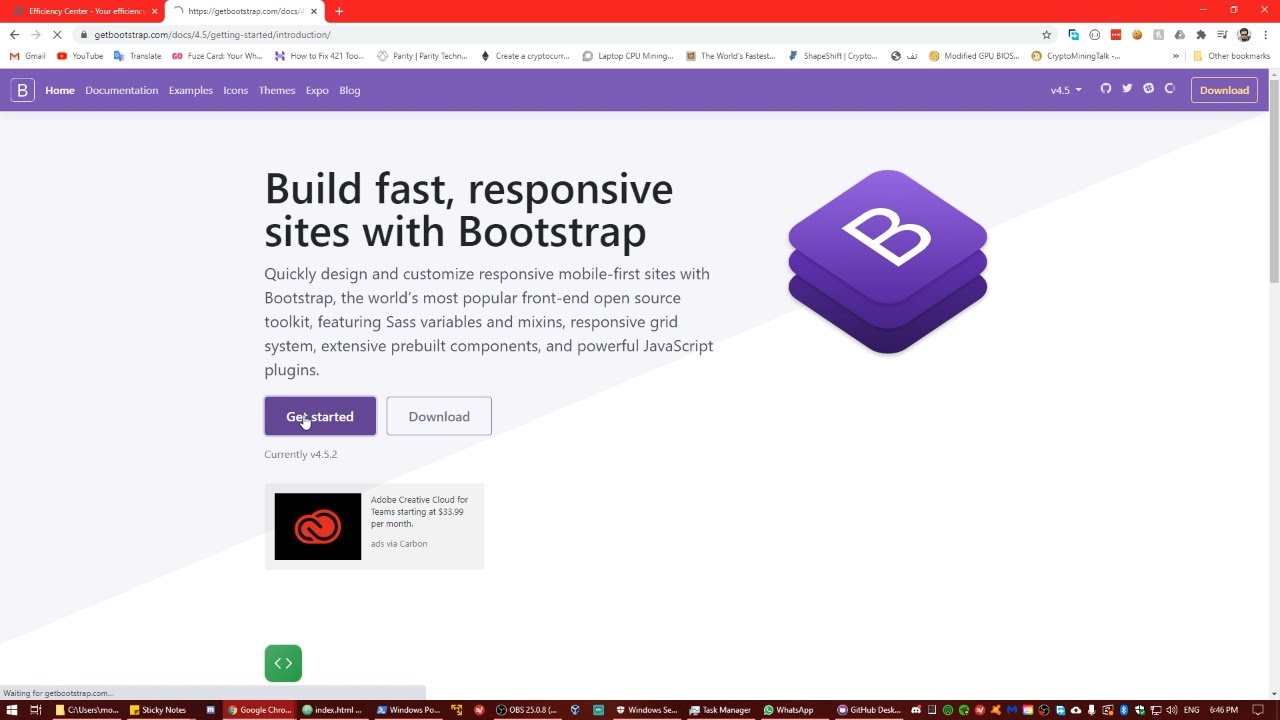Click the green code brackets icon

click(x=283, y=663)
